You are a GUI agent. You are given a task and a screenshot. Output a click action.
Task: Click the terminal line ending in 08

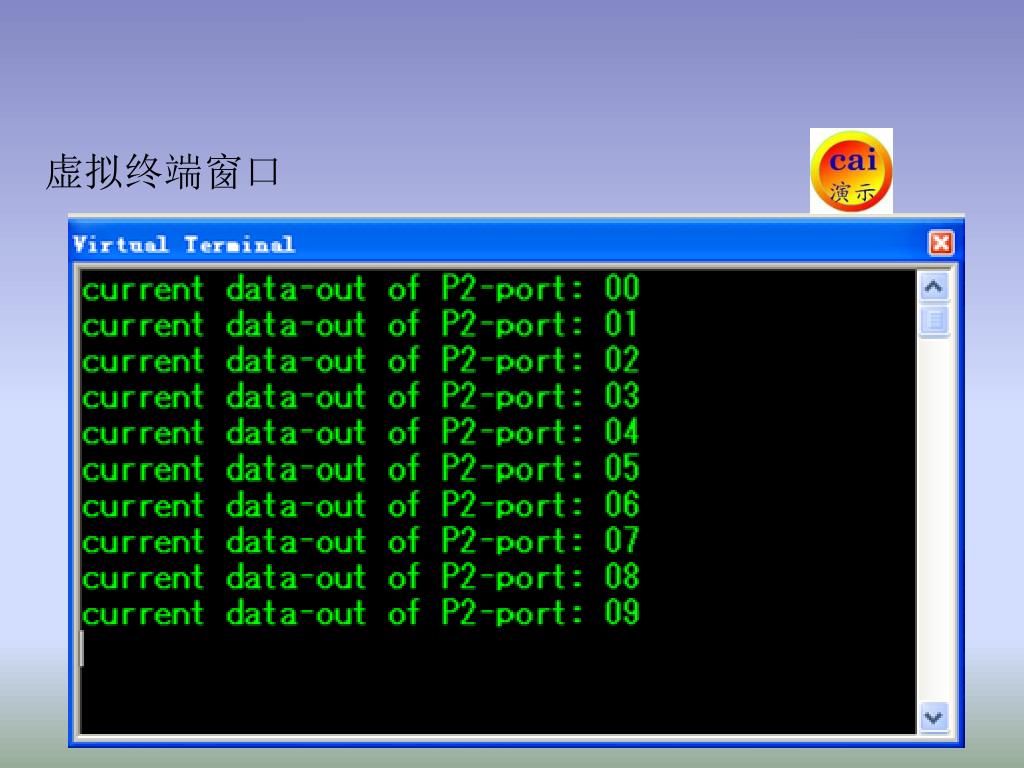coord(360,577)
